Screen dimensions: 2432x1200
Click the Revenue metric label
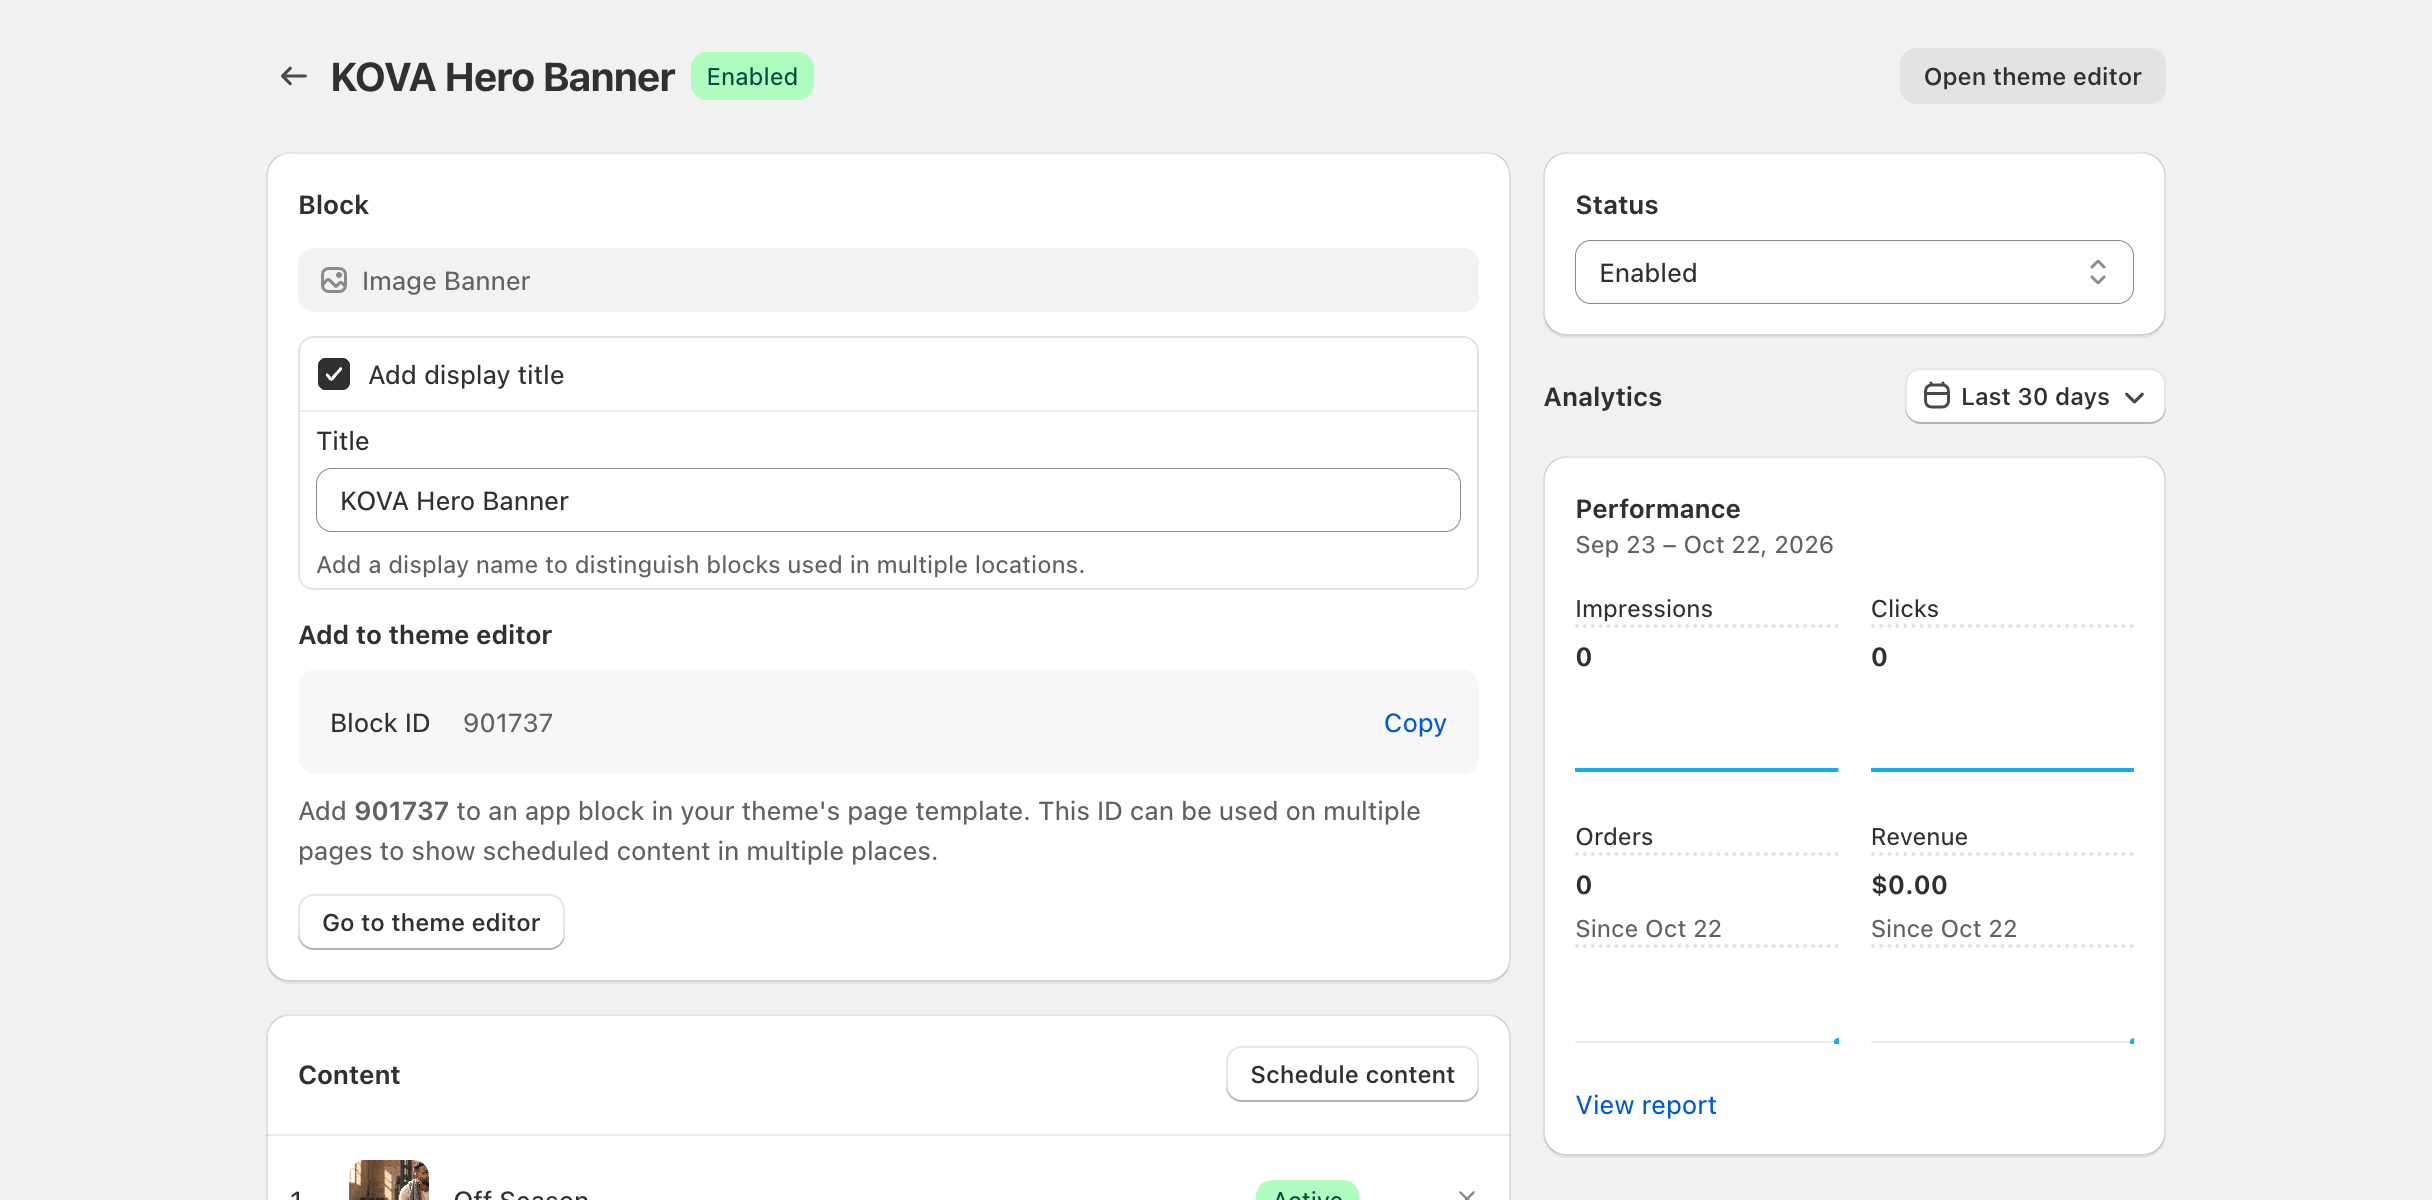tap(1919, 836)
